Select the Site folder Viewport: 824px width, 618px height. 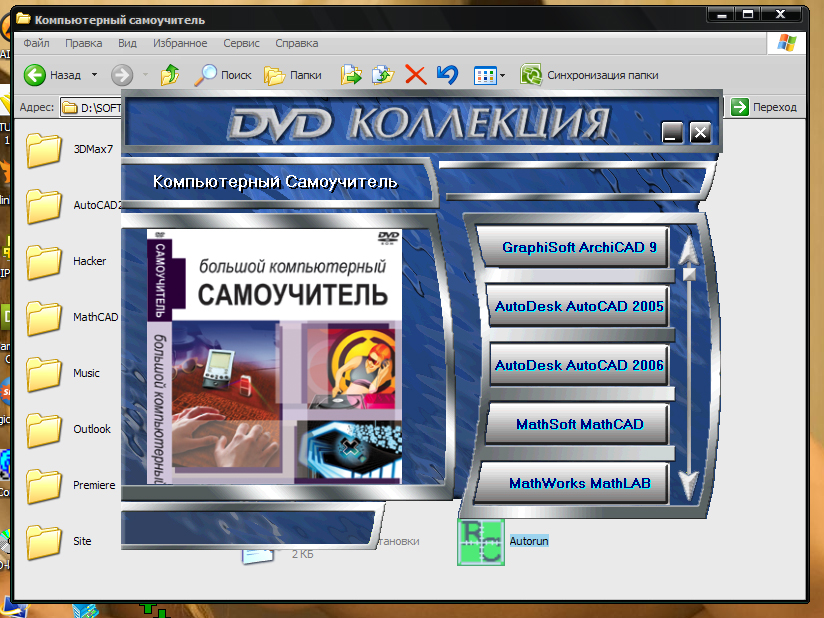[x=59, y=542]
